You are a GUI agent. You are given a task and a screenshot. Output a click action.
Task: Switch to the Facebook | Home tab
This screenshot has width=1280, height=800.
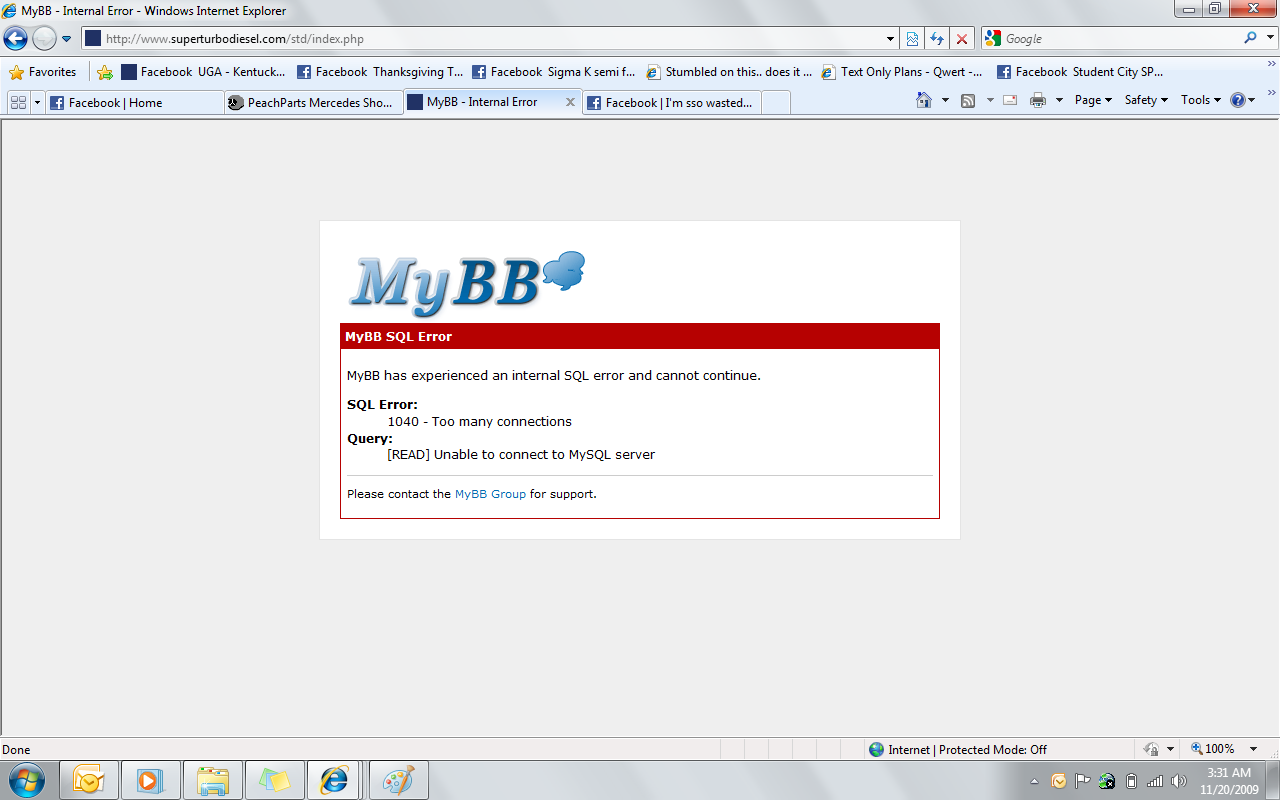pos(135,102)
